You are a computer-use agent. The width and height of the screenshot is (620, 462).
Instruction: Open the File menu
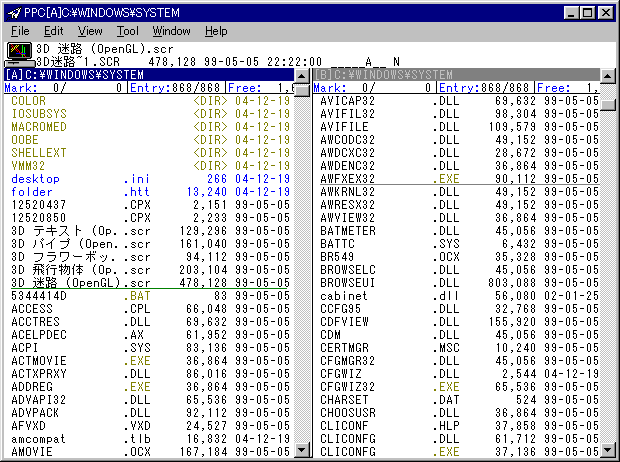(x=19, y=32)
